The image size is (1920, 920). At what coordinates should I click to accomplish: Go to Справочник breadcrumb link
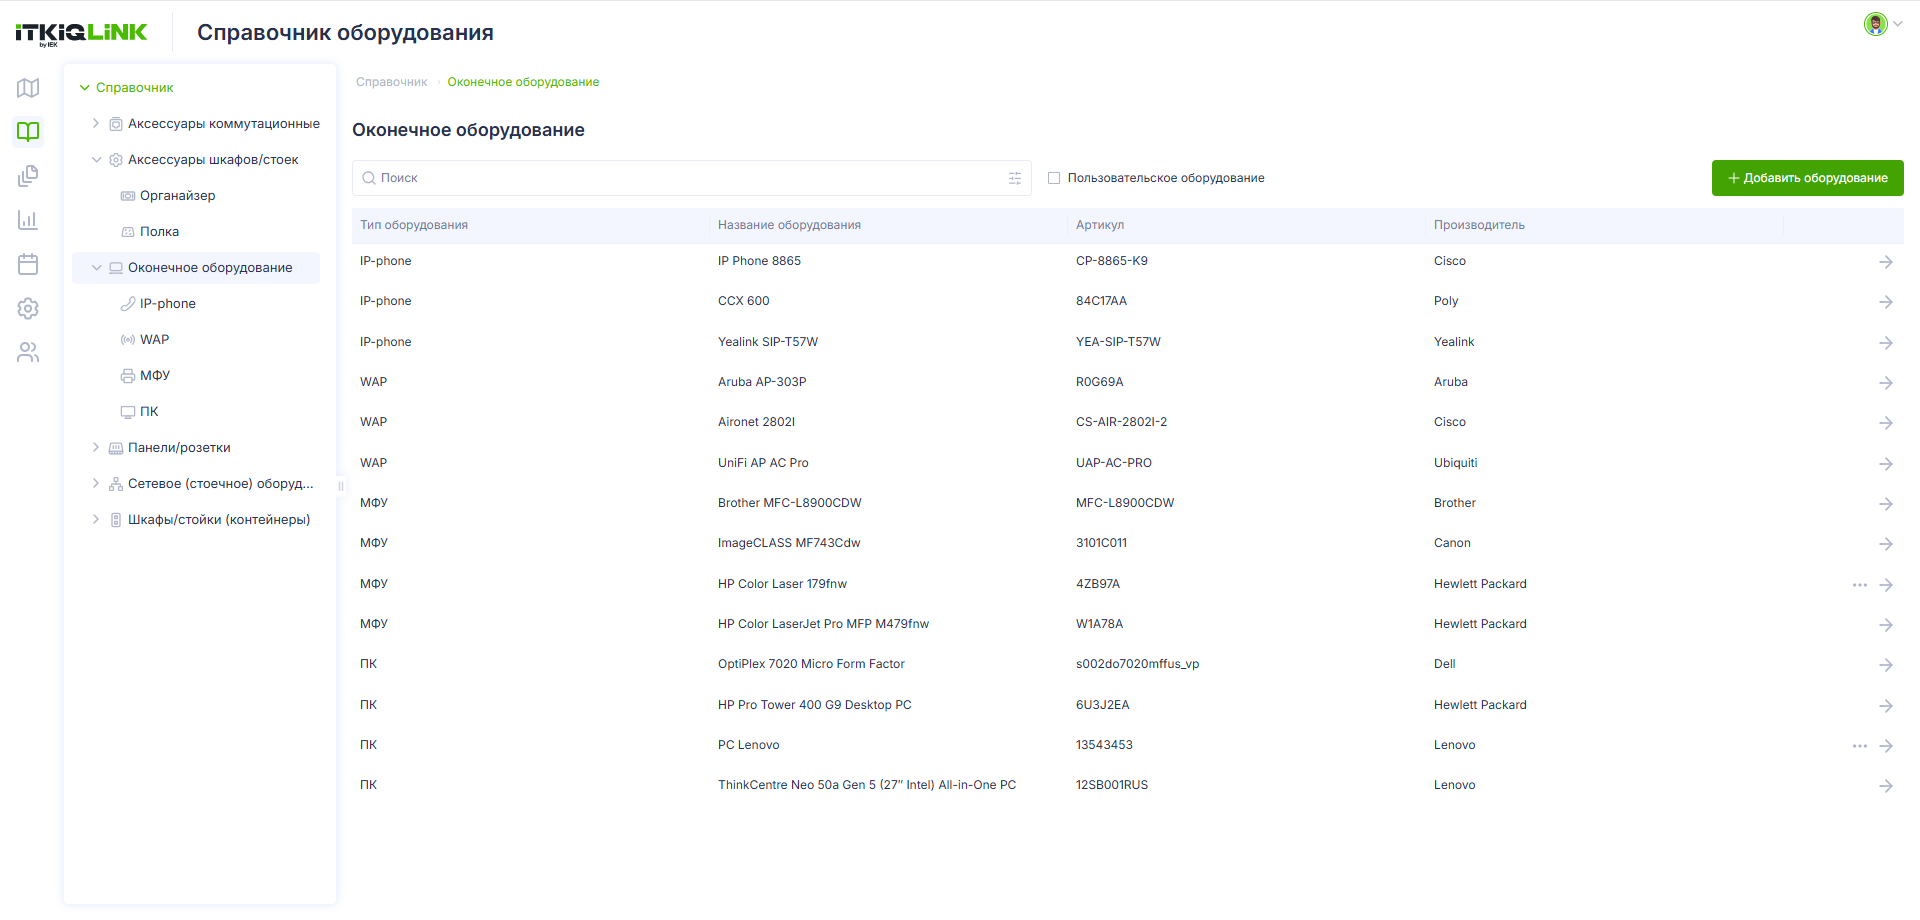coord(392,82)
